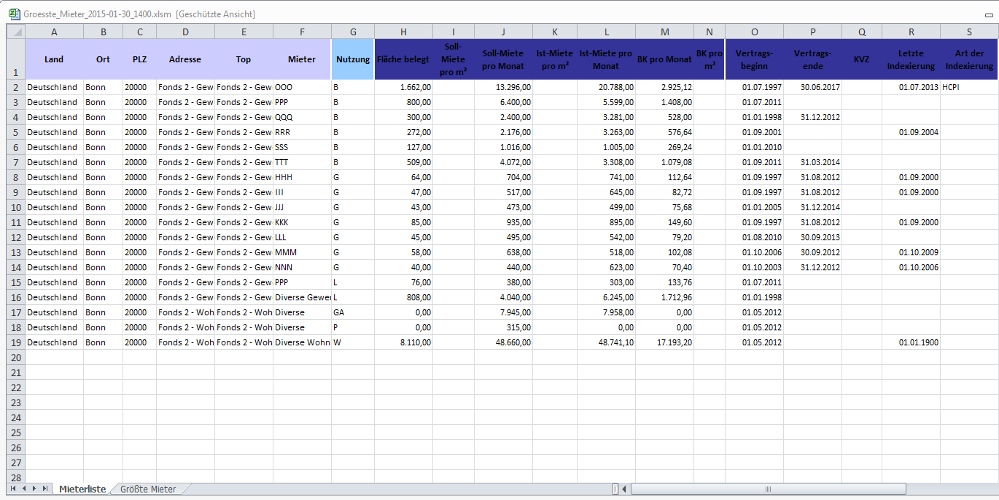The height and width of the screenshot is (500, 999).
Task: Click the horizontal scrollbar thumb
Action: 769,489
